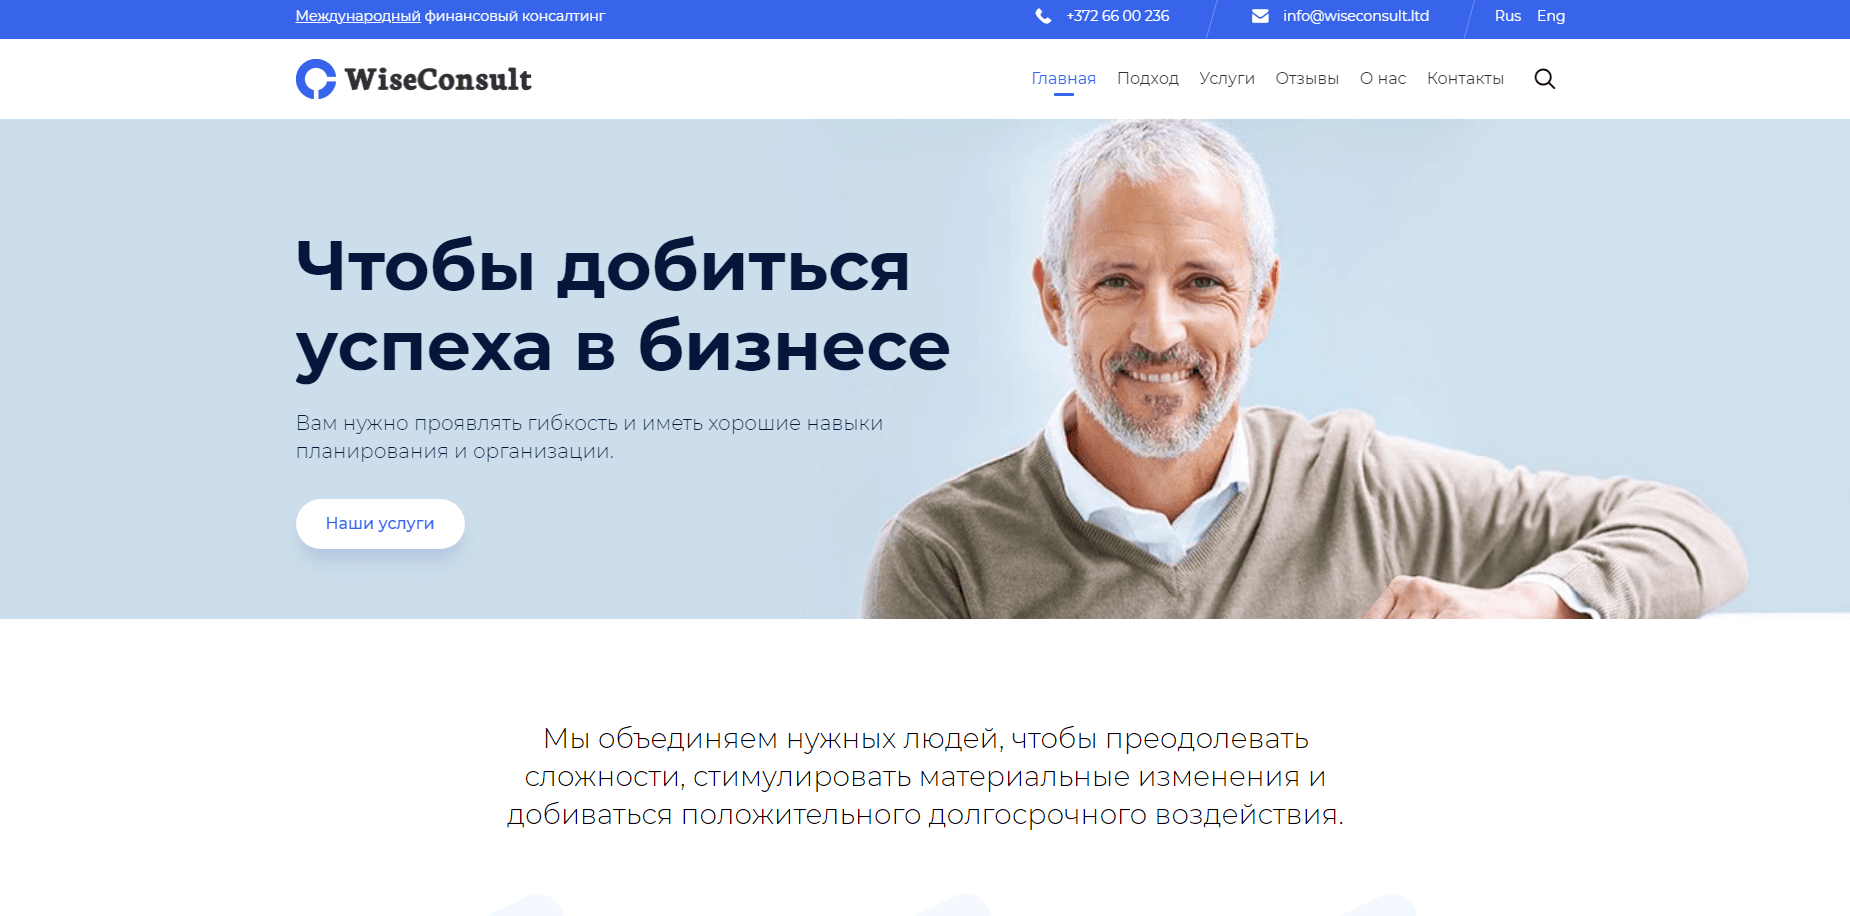Select the Главная navigation item
The image size is (1850, 916).
(1063, 77)
